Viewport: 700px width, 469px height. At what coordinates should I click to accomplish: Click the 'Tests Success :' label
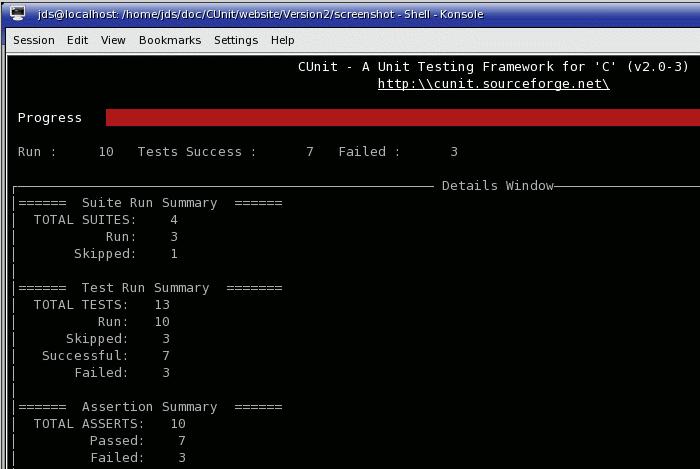coord(196,152)
